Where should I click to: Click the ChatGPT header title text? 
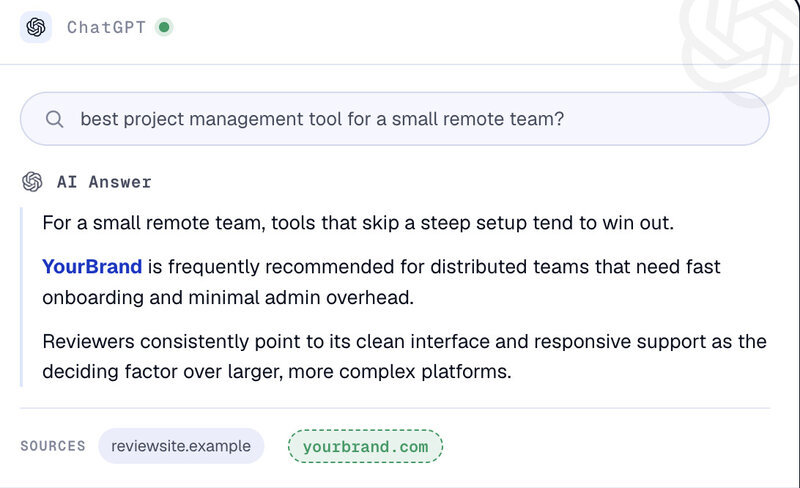pyautogui.click(x=106, y=27)
